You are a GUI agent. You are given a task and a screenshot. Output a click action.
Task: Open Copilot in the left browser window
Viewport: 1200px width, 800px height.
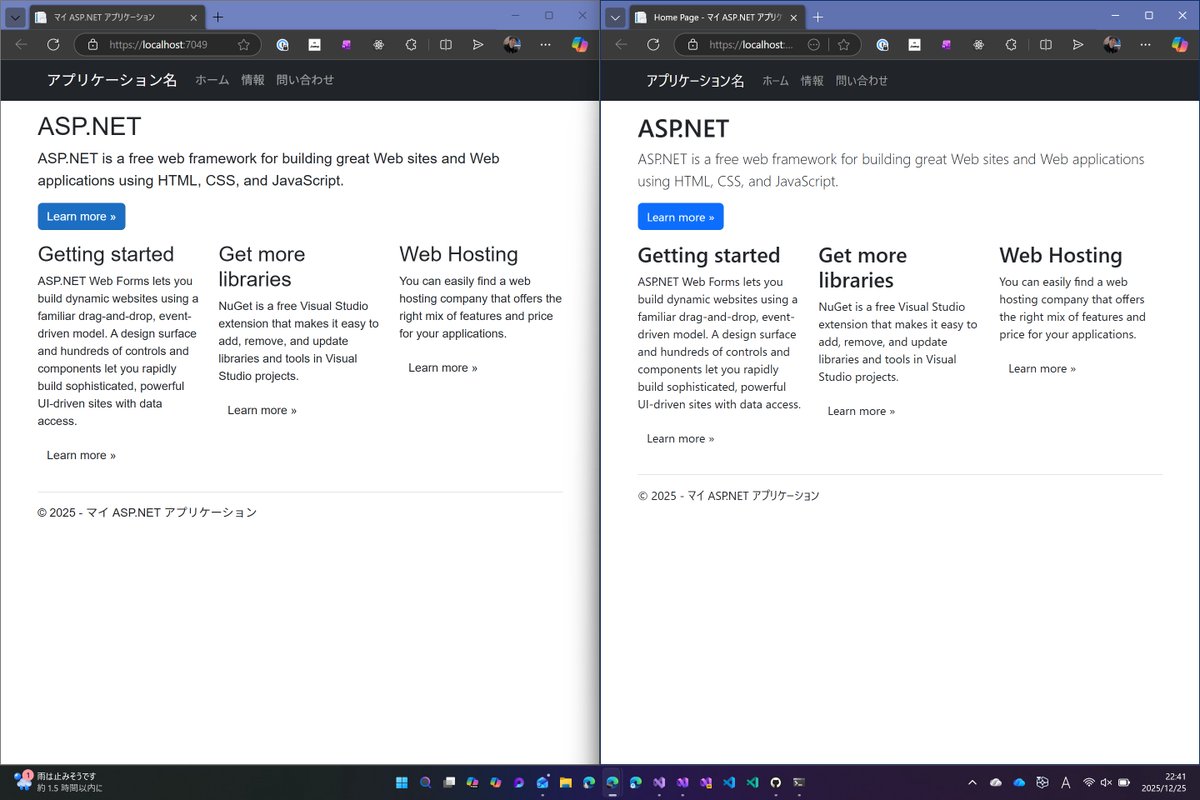(x=579, y=45)
